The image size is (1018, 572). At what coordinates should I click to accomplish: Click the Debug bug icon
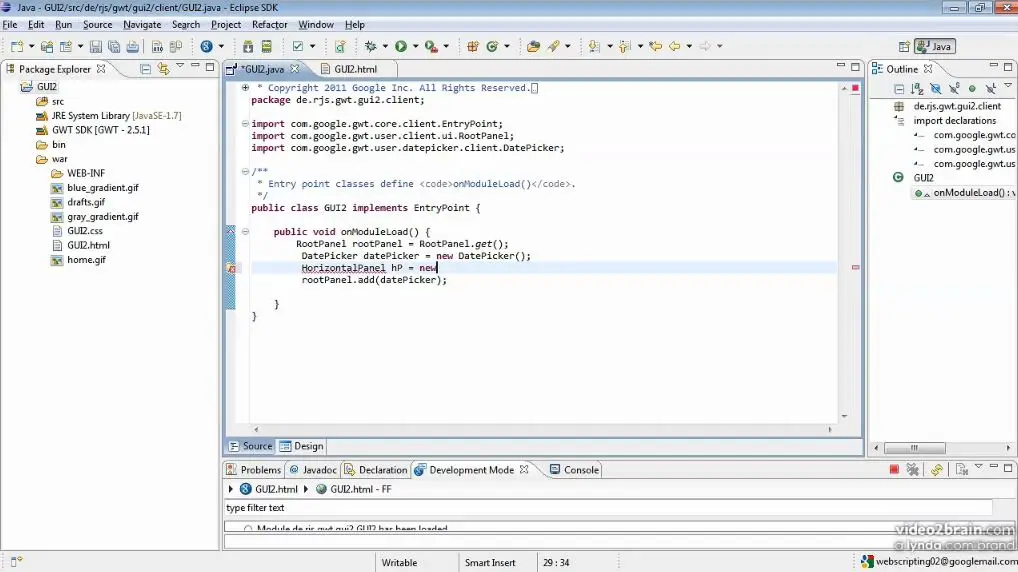(371, 47)
